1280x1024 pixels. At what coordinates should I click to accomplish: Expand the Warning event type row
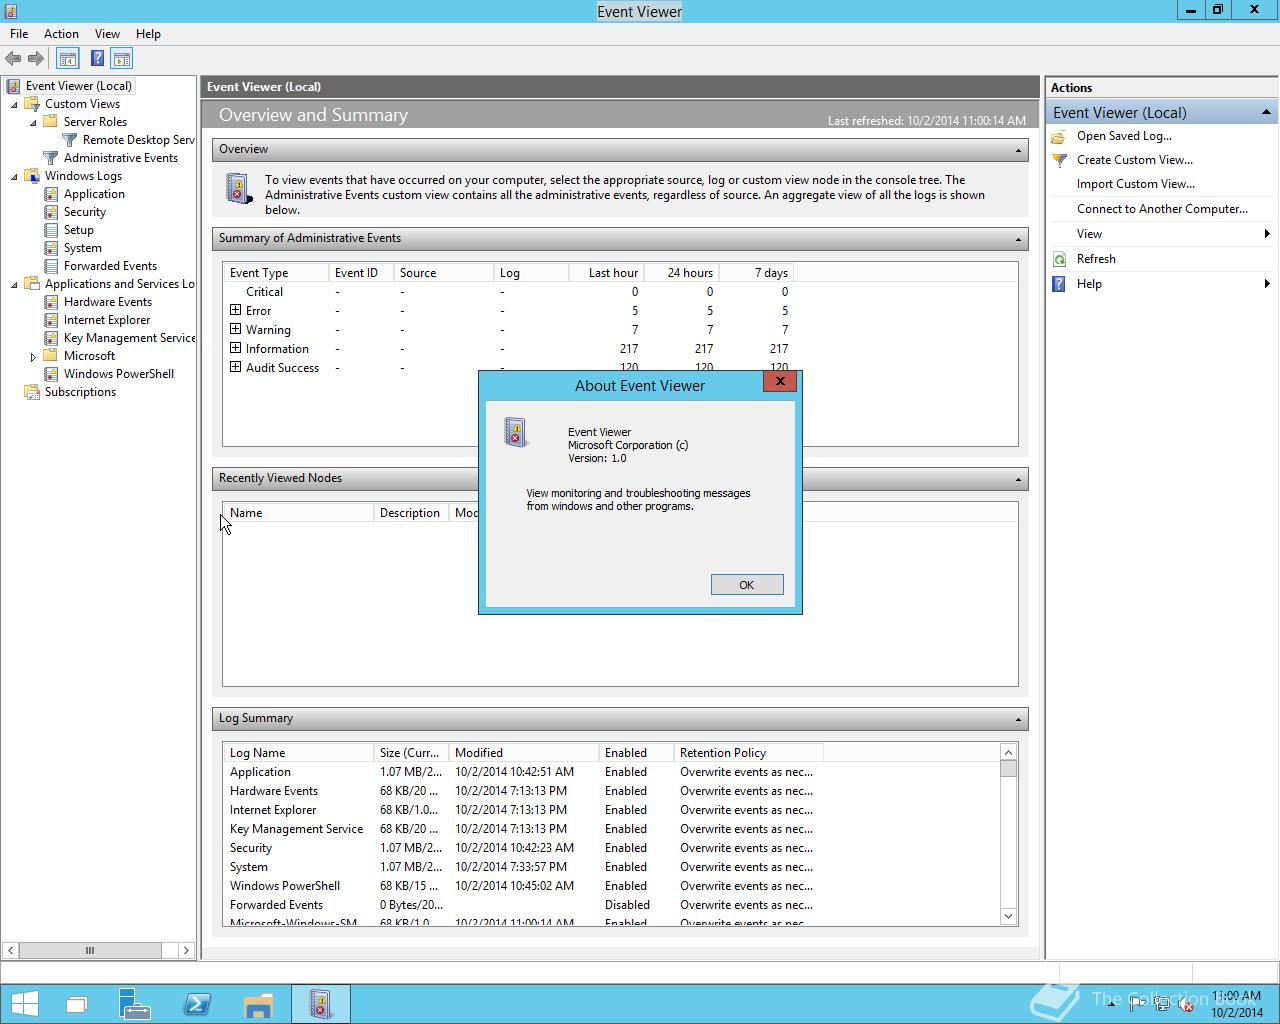(235, 329)
